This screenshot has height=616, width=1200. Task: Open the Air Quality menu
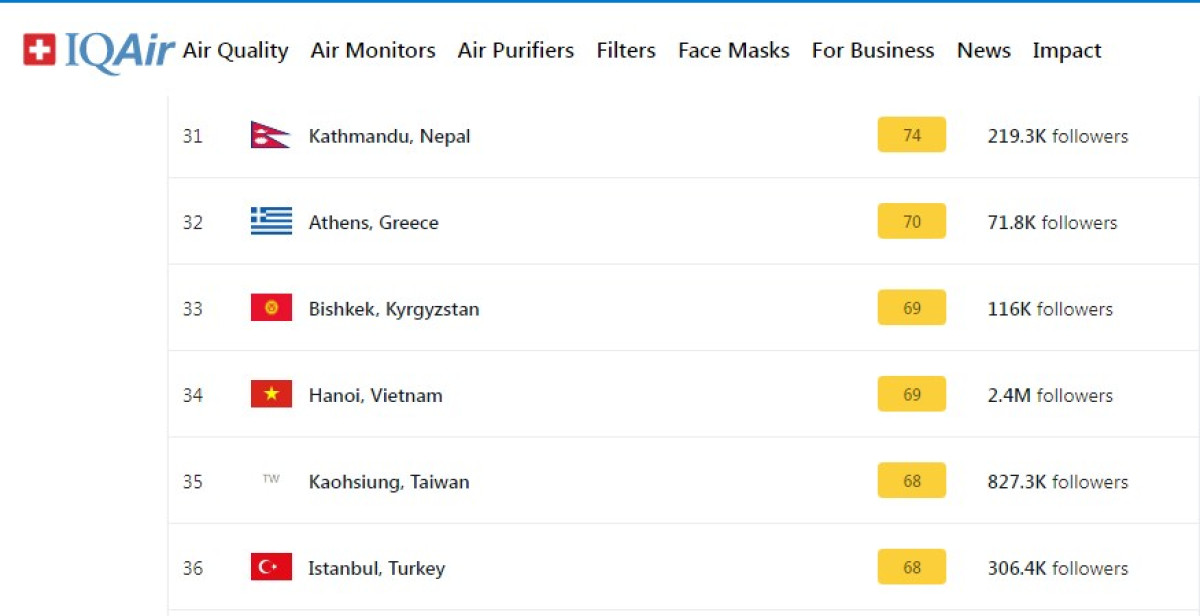click(235, 51)
